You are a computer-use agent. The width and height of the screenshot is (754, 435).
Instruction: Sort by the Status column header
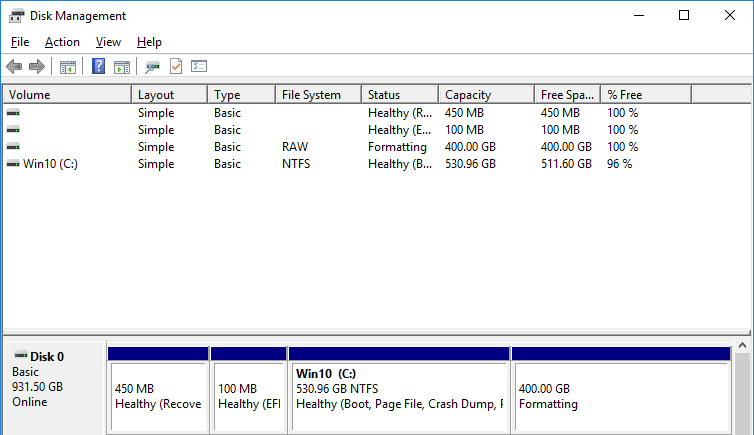click(400, 95)
